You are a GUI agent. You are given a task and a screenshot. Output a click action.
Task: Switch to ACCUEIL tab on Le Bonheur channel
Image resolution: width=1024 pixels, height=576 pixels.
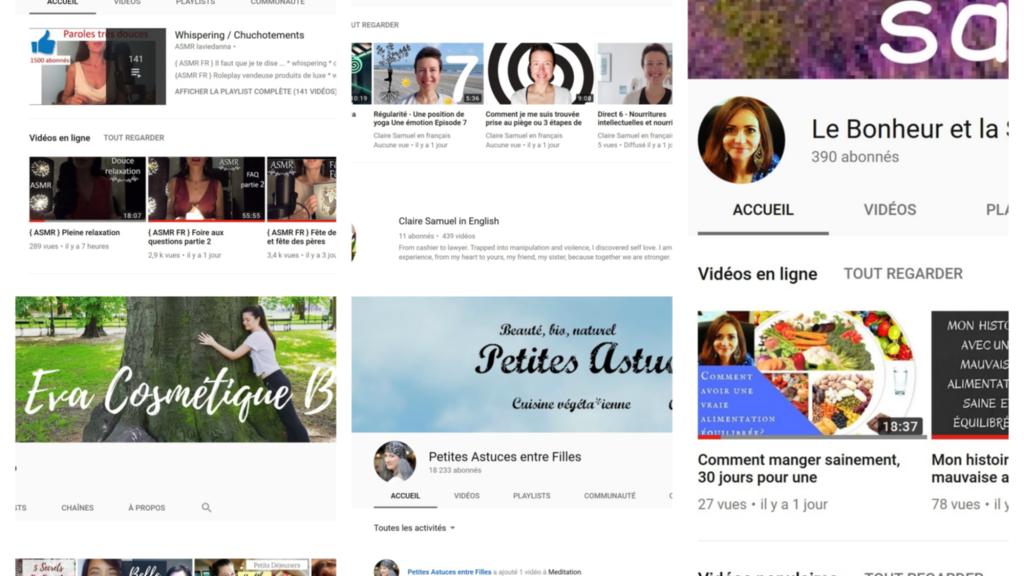click(763, 210)
